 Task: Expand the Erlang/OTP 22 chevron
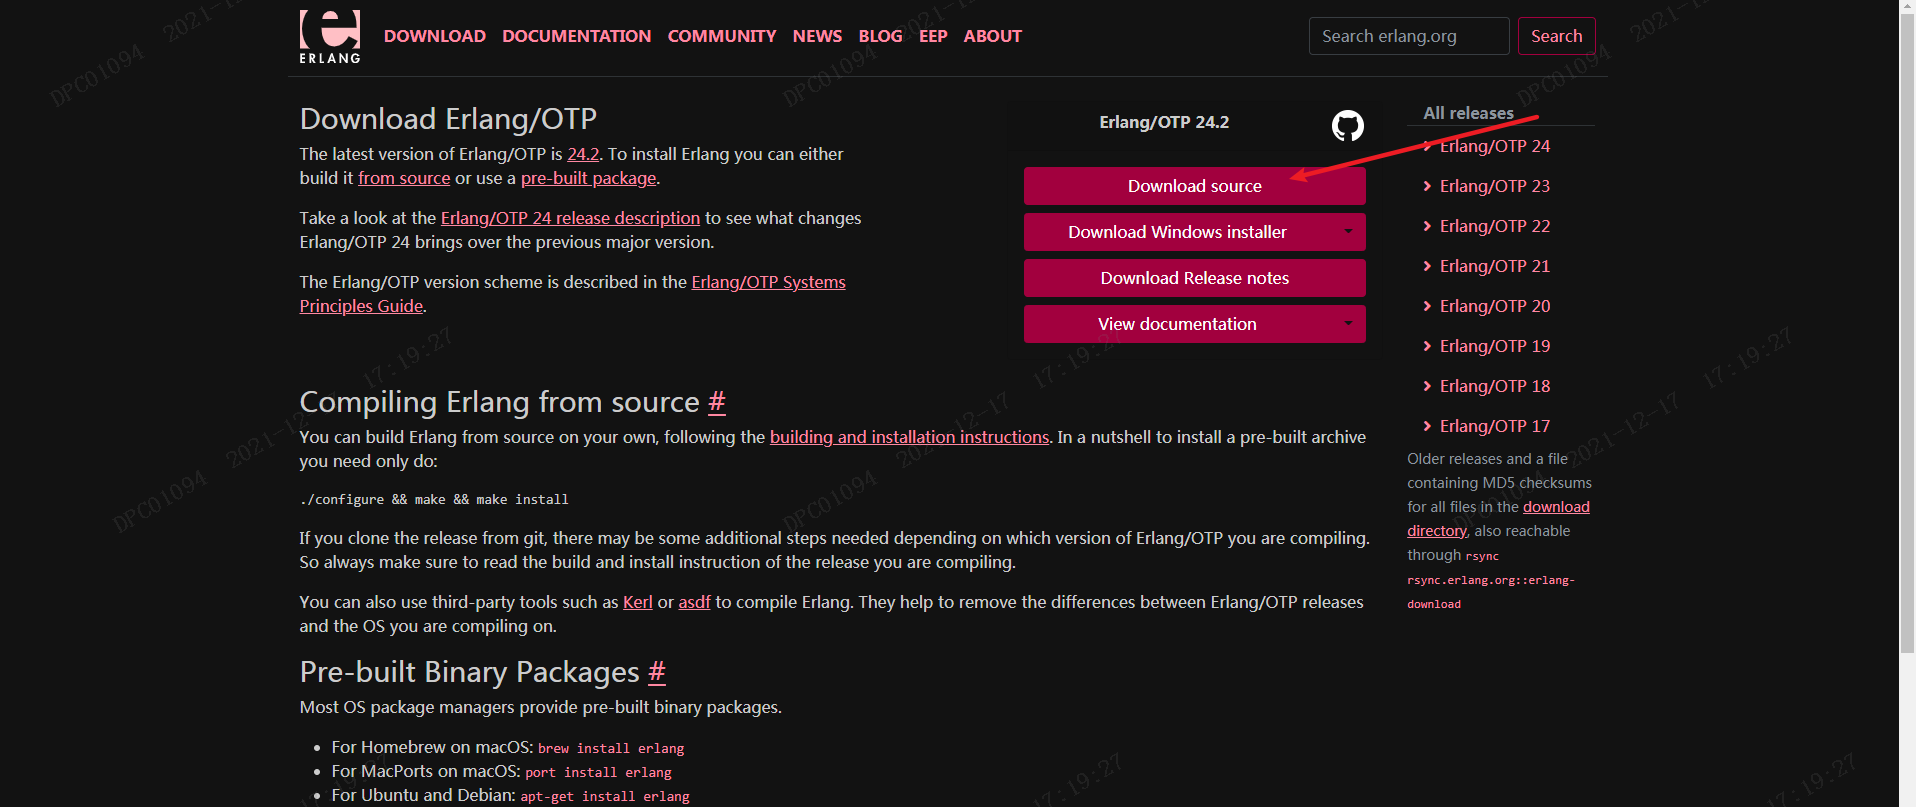point(1427,226)
